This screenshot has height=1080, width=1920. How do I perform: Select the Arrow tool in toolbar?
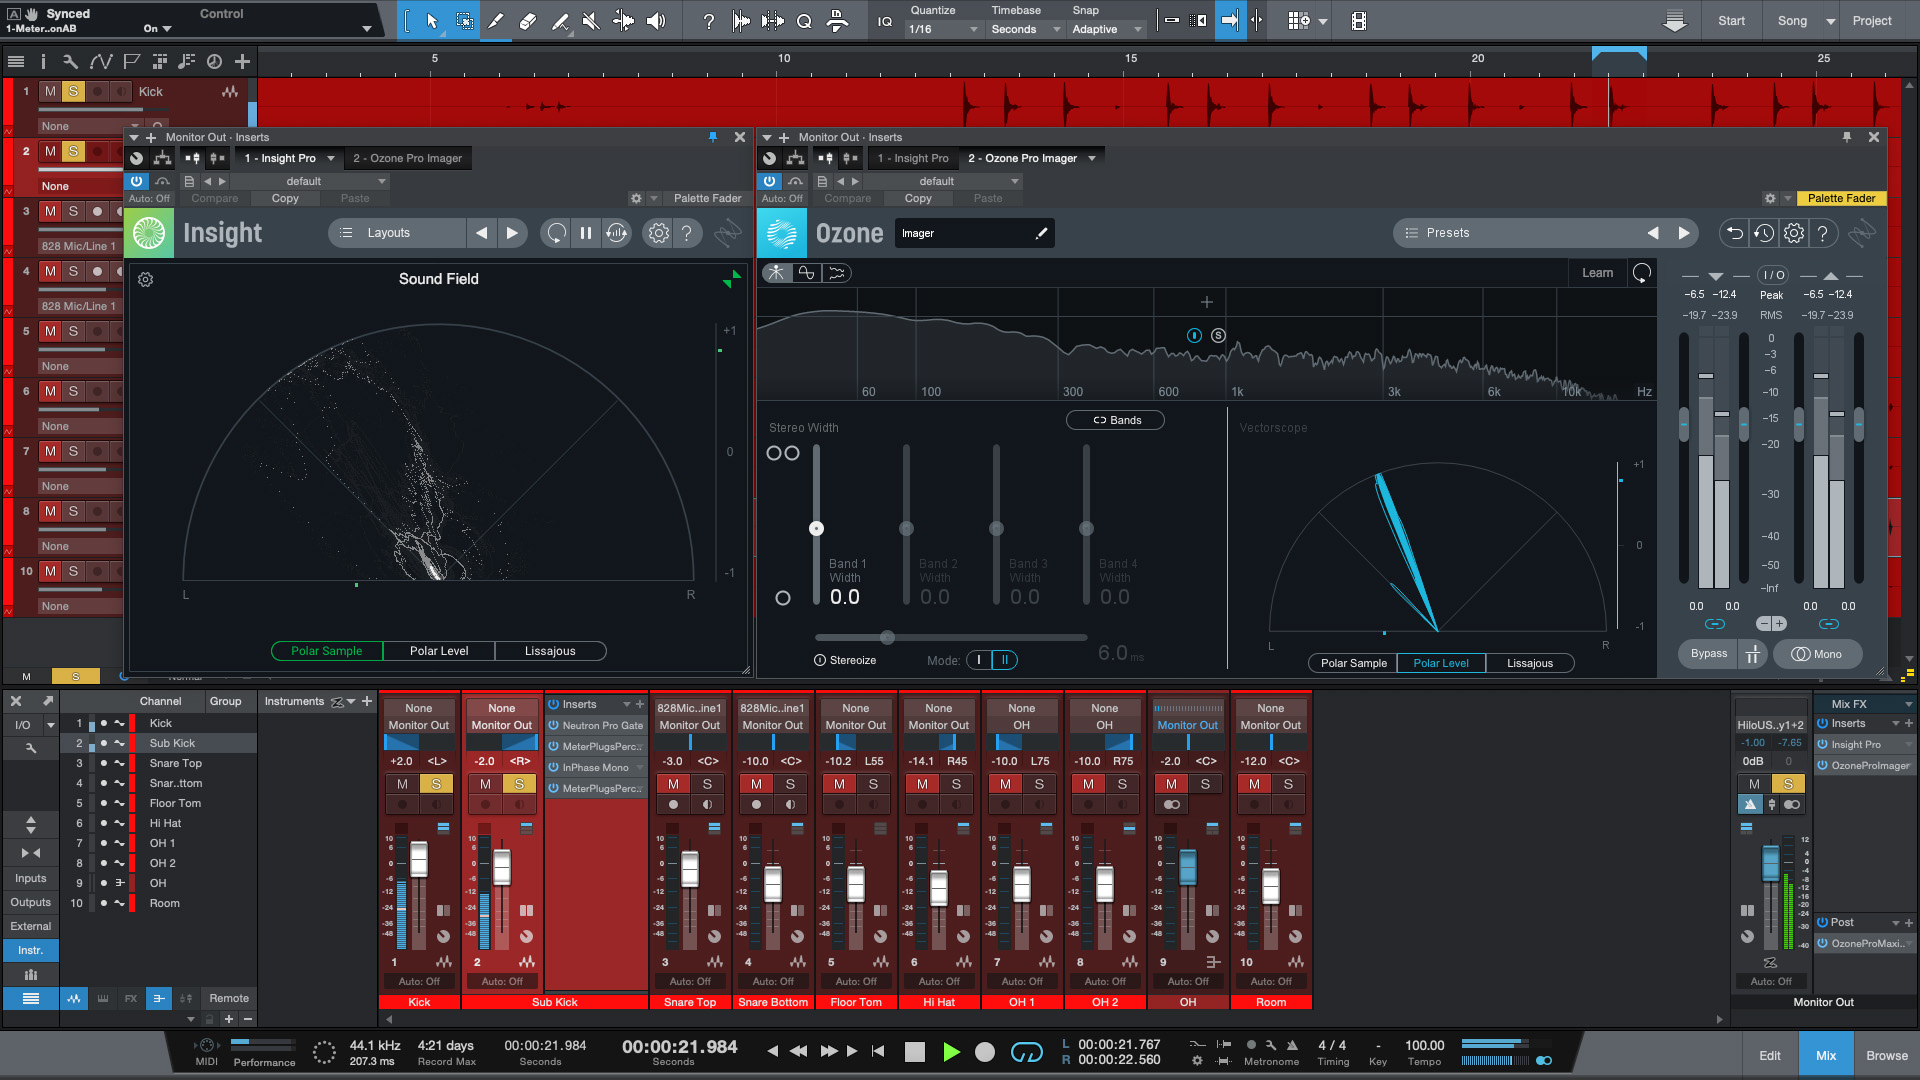coord(432,20)
